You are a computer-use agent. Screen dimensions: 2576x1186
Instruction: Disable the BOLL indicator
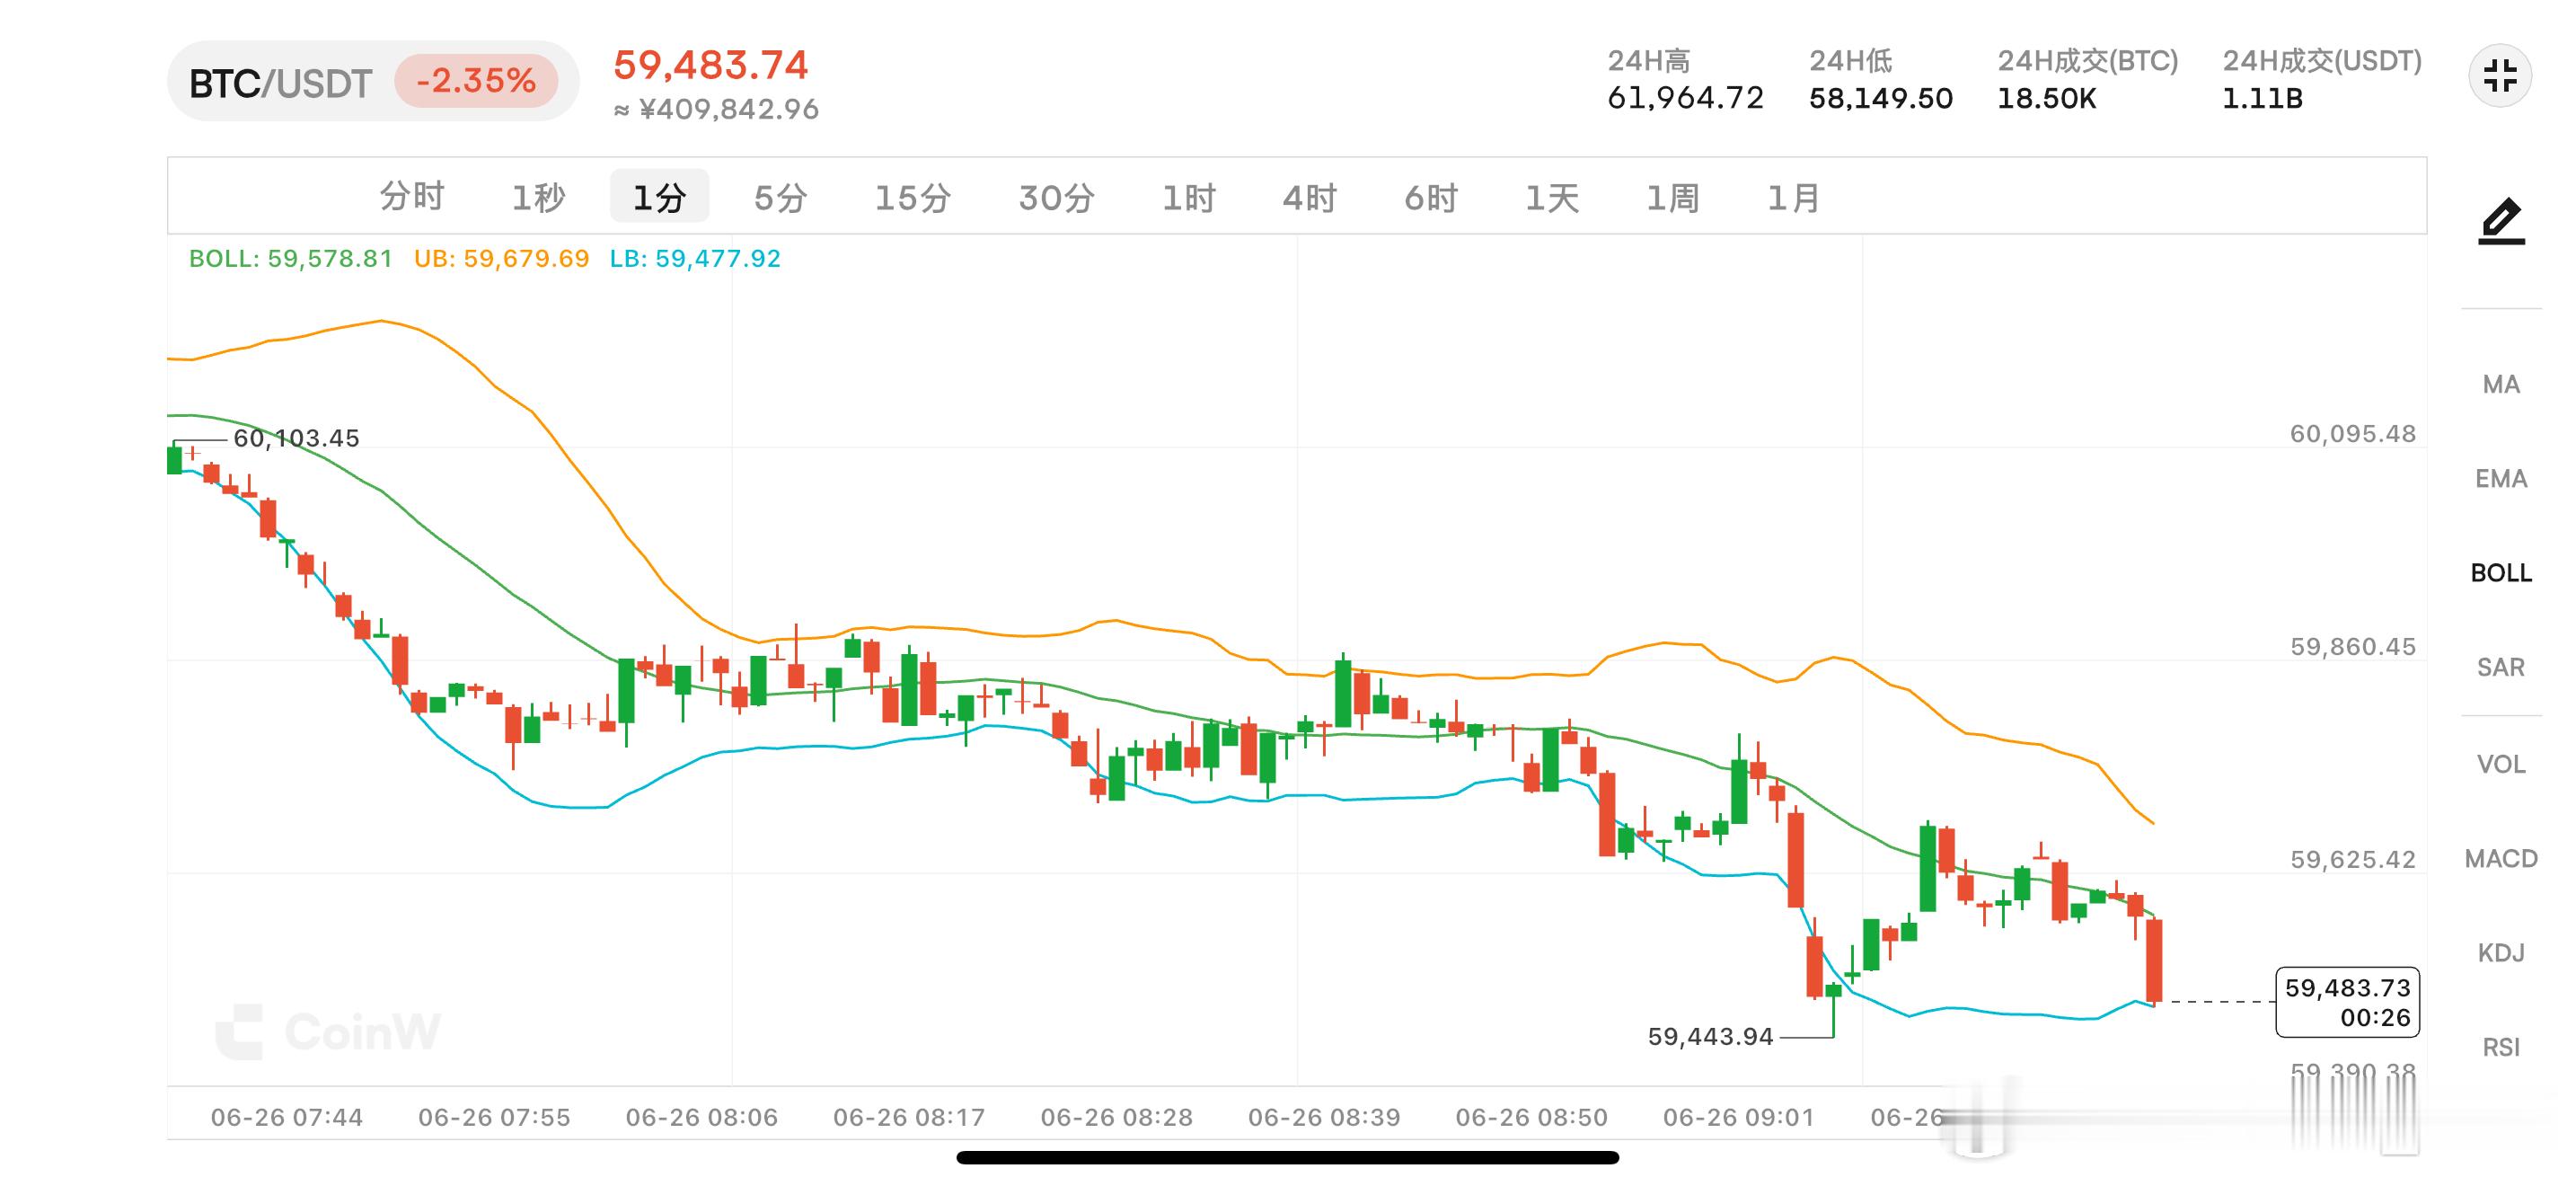[x=2501, y=572]
